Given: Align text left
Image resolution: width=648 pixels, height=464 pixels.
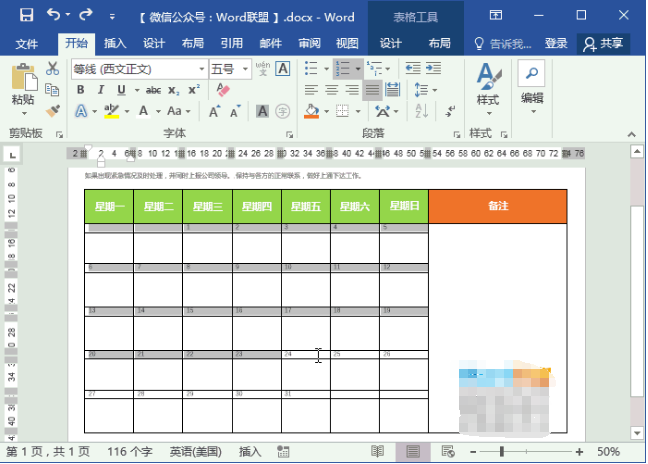Looking at the screenshot, I should click(311, 90).
